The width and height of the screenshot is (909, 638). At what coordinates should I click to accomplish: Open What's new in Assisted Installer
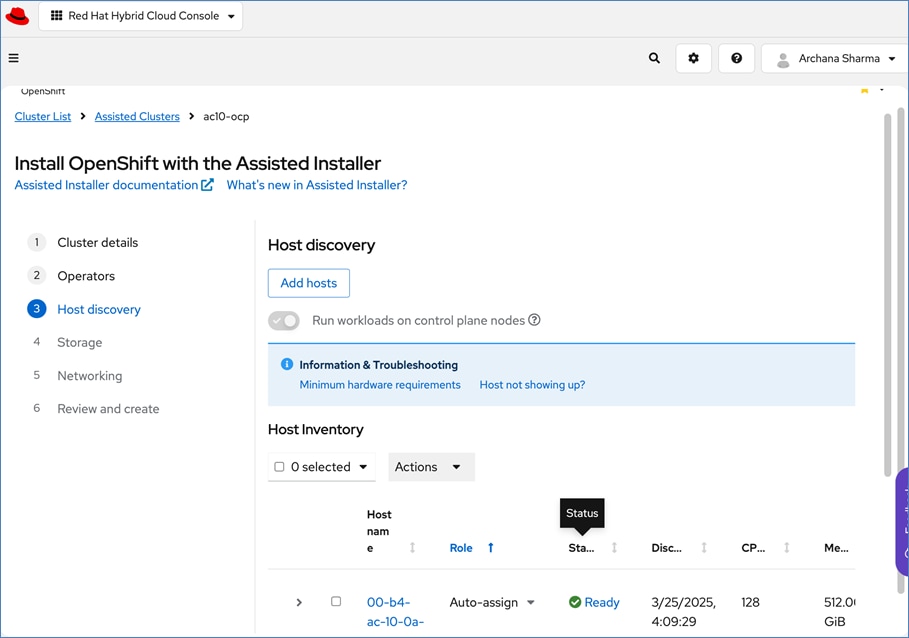coord(317,185)
